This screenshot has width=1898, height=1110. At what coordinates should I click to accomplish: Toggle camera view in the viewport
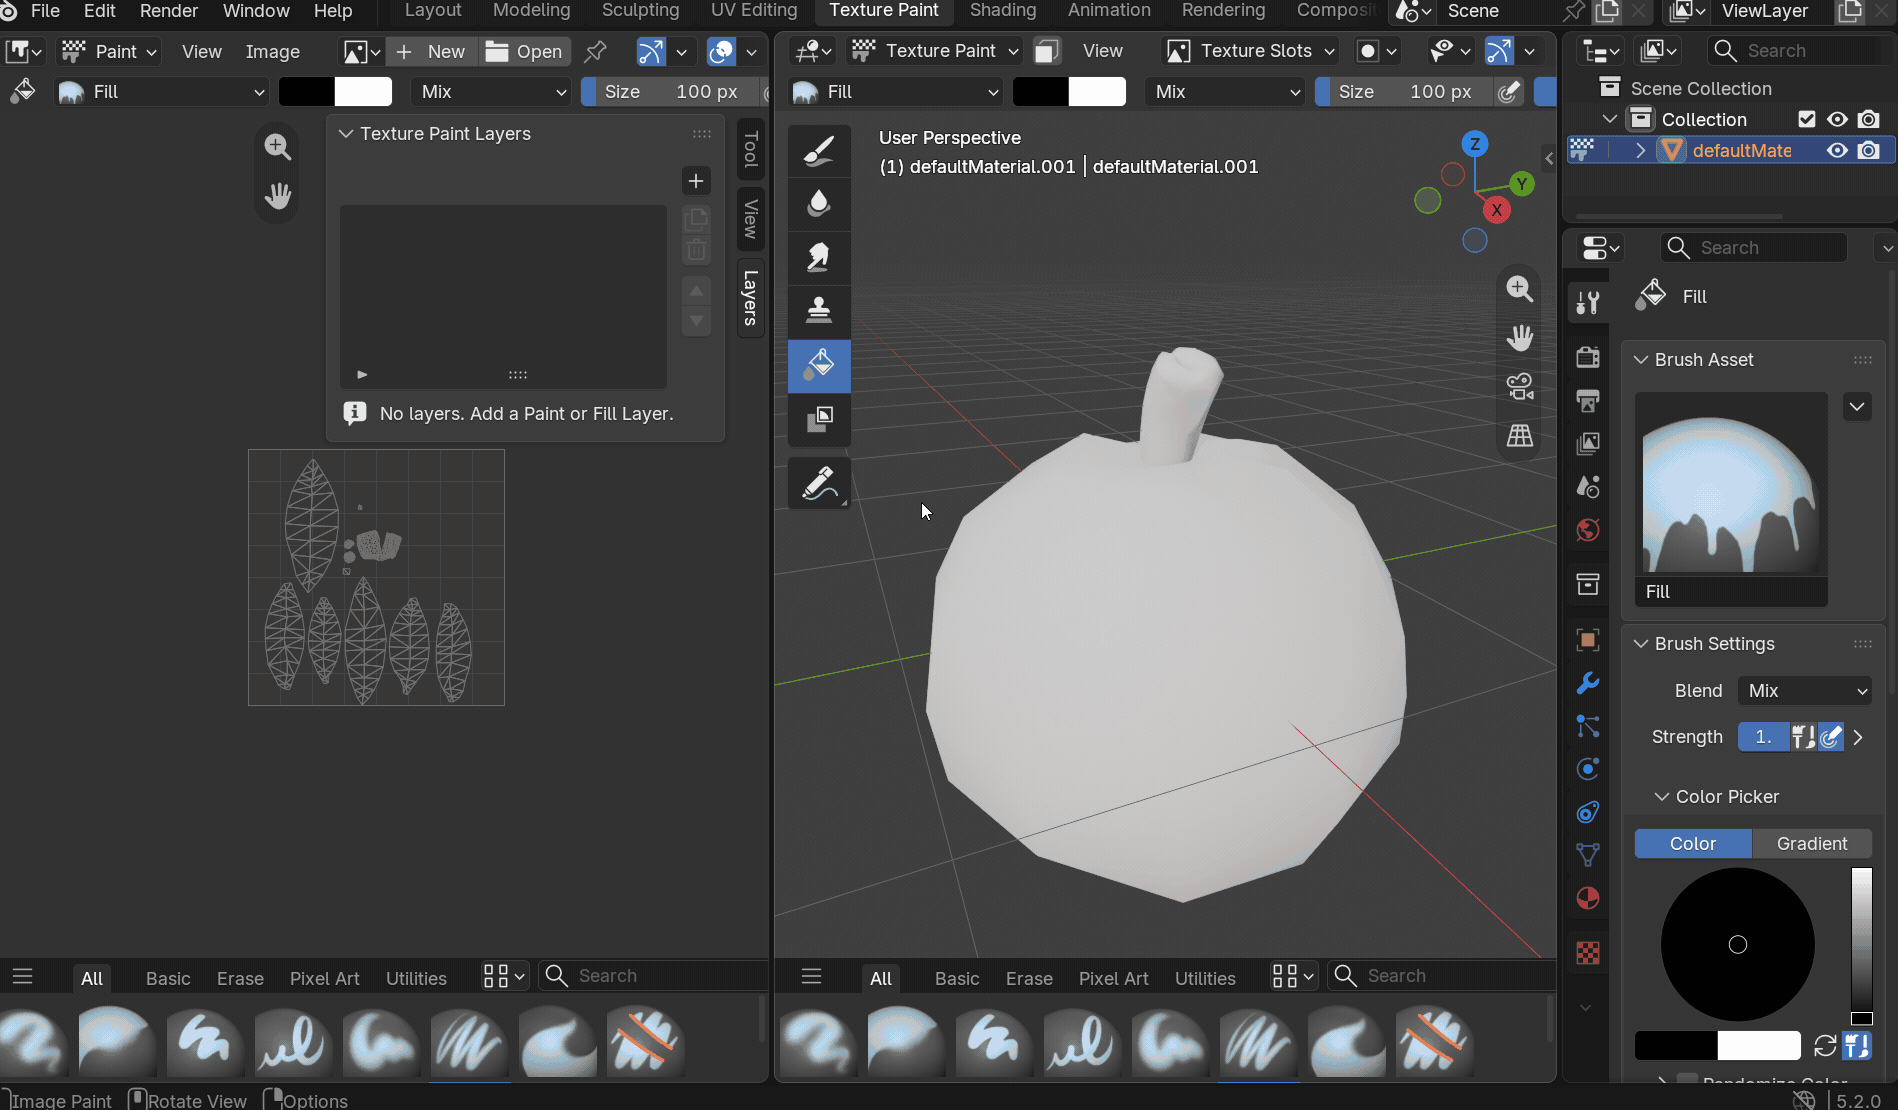click(1520, 387)
